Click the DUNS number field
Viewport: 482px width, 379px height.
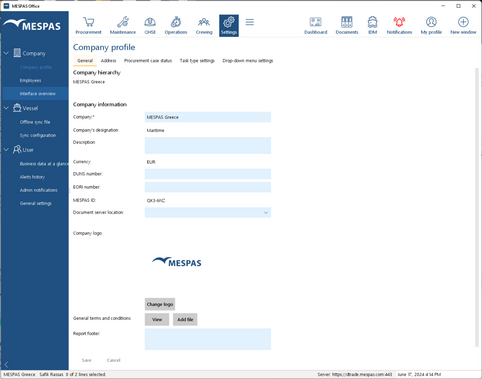tap(208, 174)
